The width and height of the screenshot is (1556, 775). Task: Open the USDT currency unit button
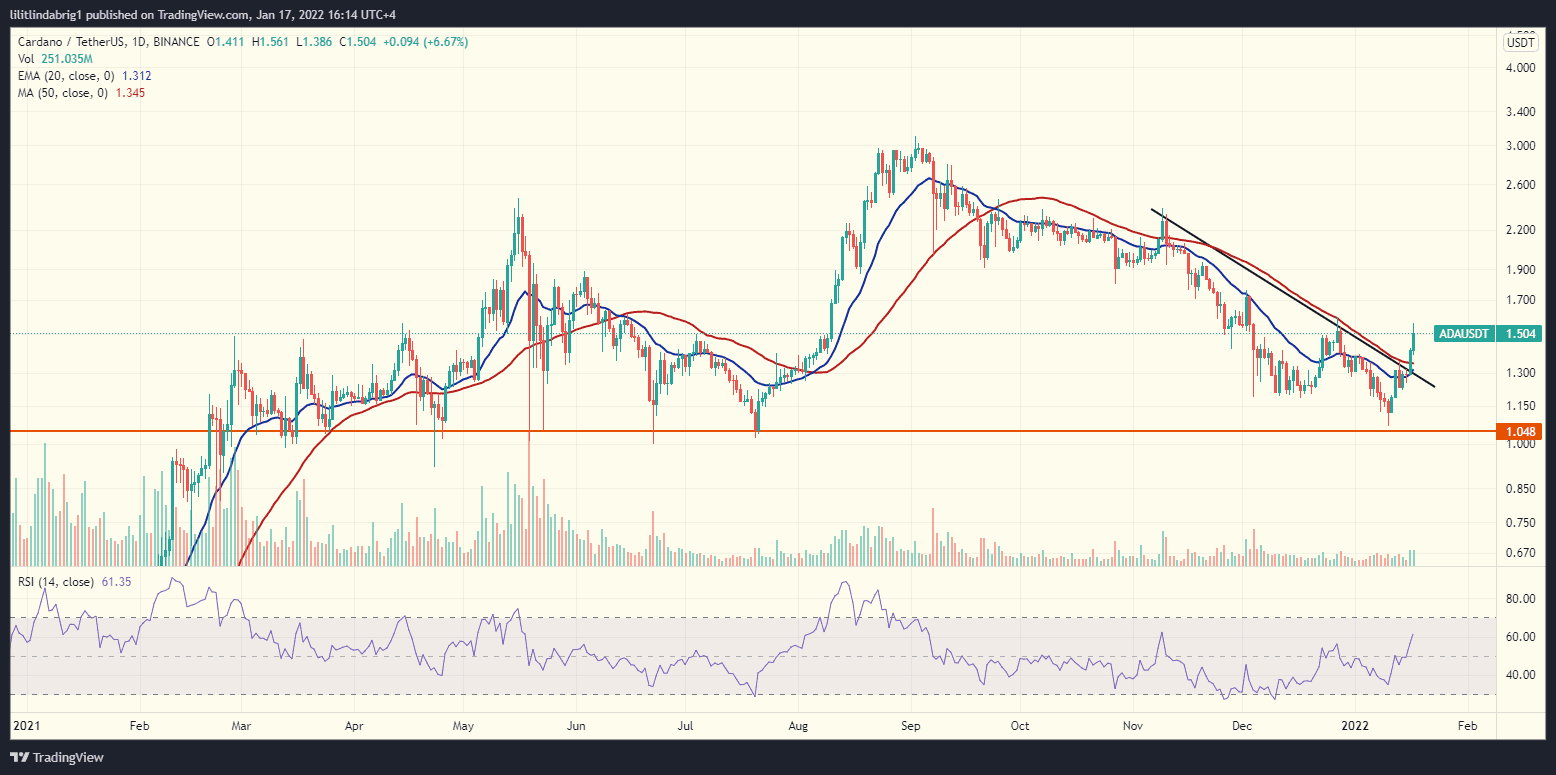tap(1519, 43)
